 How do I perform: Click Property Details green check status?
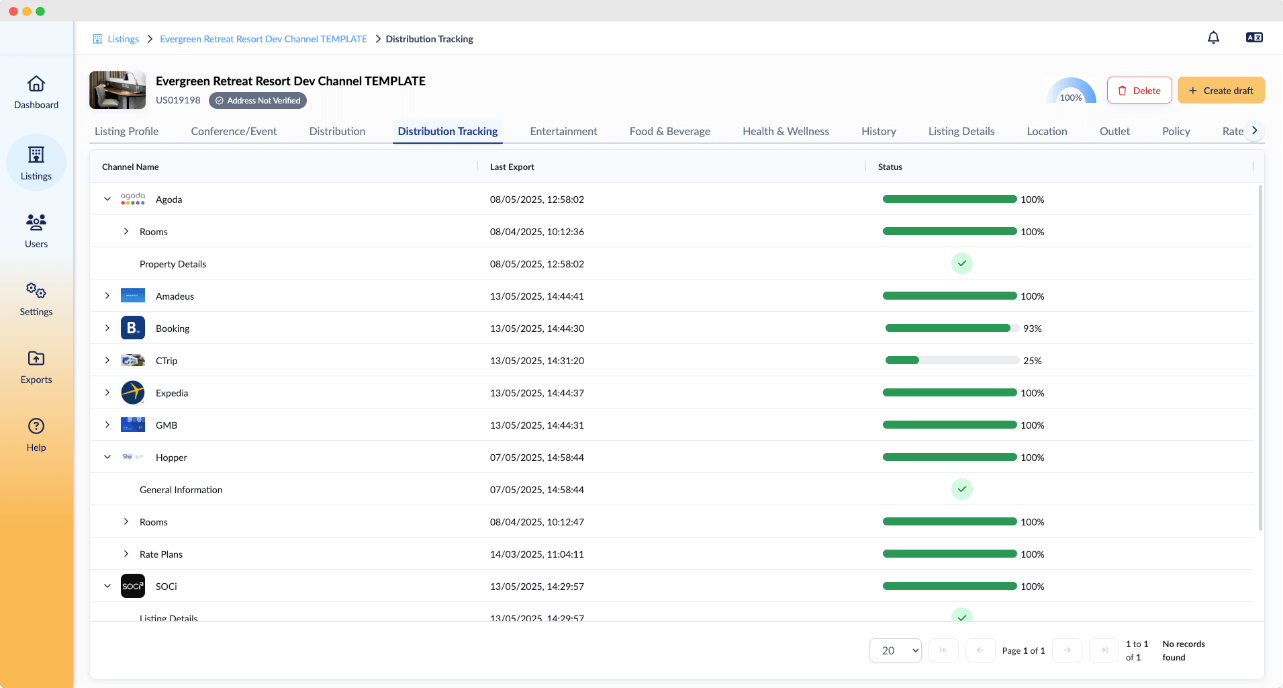pos(962,264)
